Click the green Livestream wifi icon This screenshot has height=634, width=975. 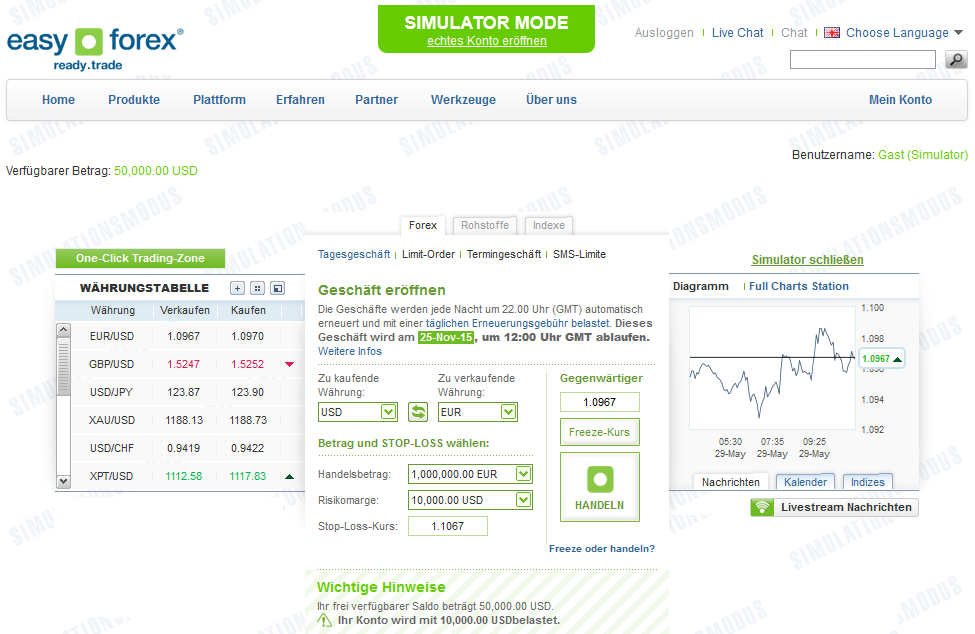[x=762, y=507]
